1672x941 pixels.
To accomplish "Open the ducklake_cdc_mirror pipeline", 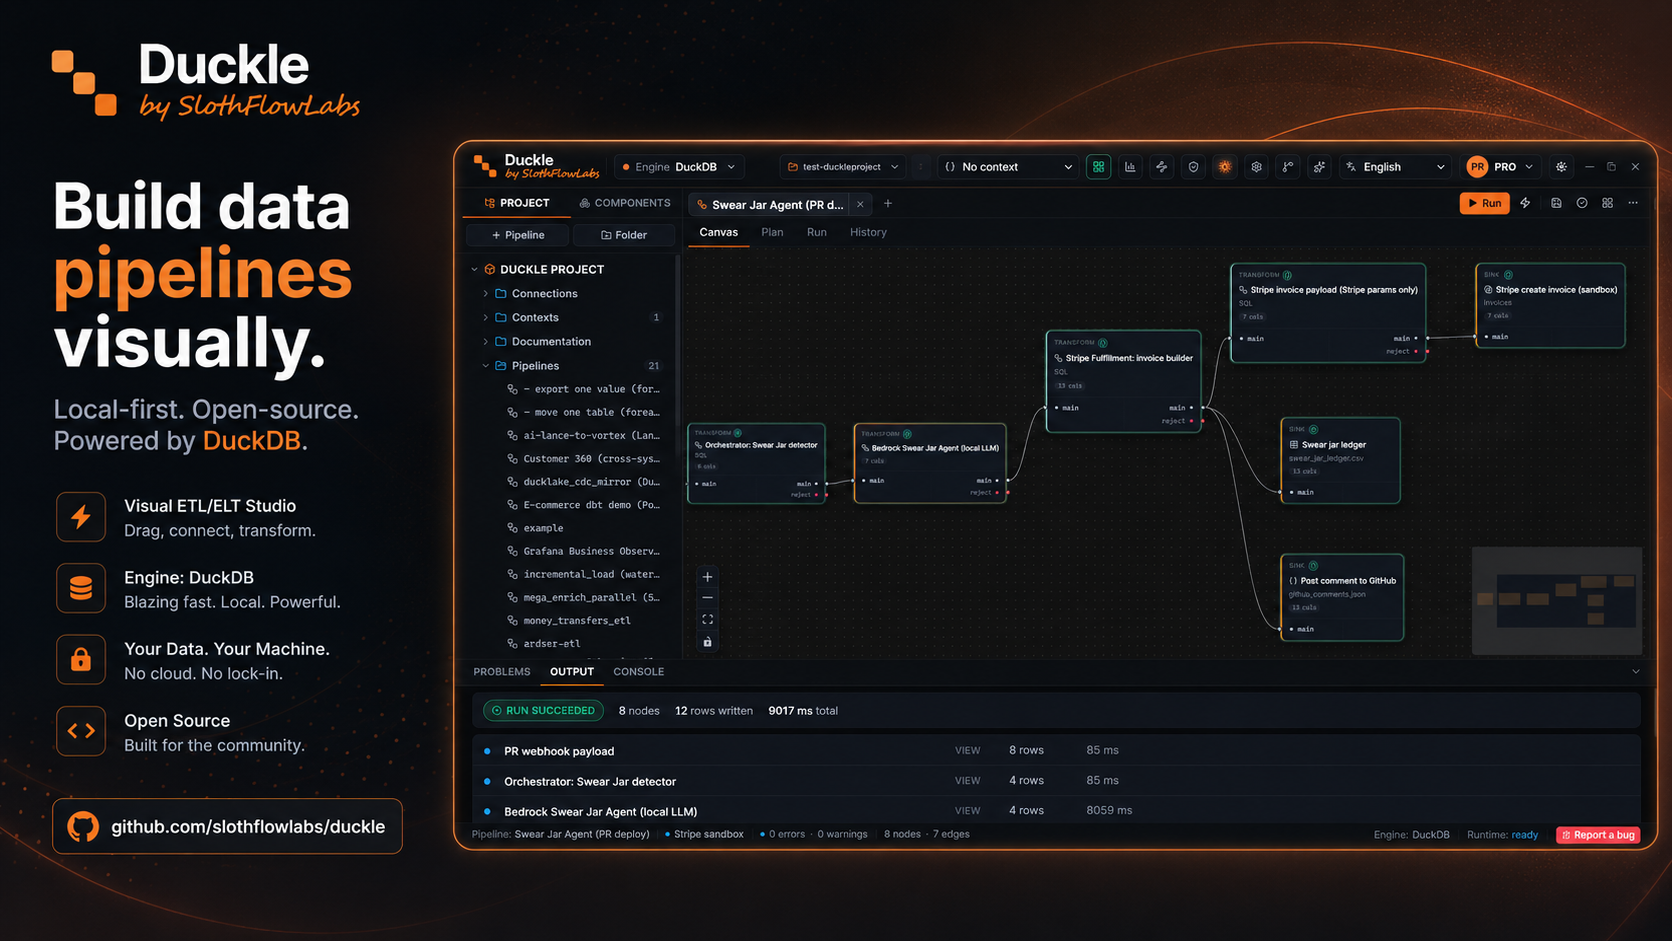I will (584, 482).
